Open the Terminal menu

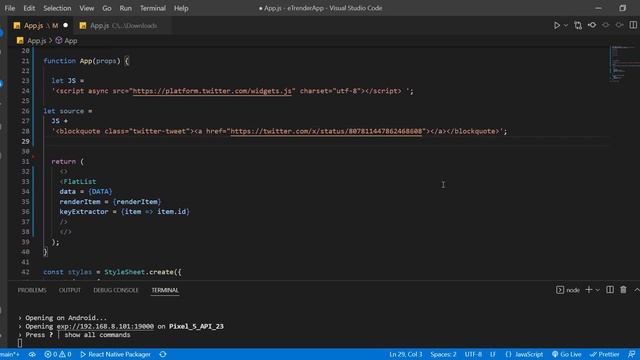153,8
